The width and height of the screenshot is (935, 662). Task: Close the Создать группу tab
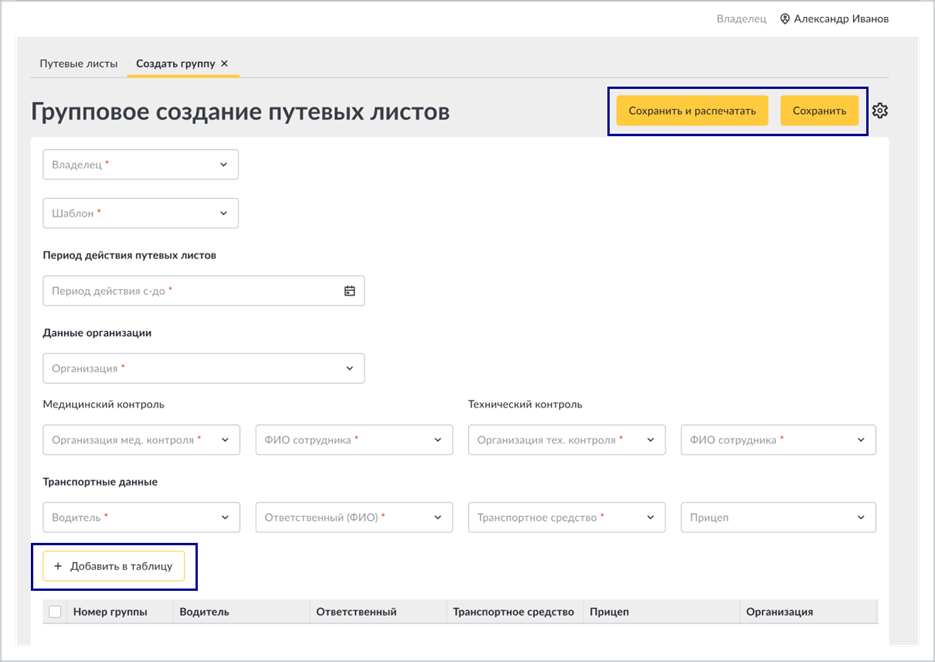click(x=224, y=63)
